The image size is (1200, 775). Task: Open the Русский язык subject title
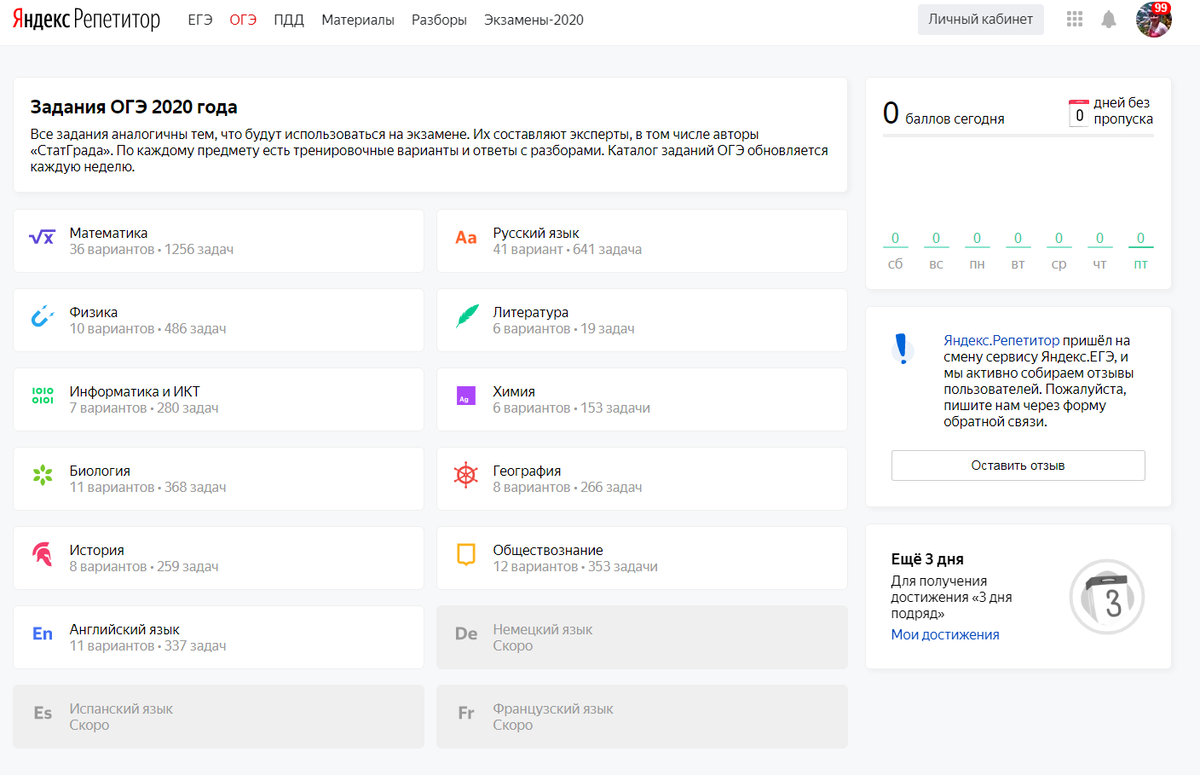tap(536, 233)
